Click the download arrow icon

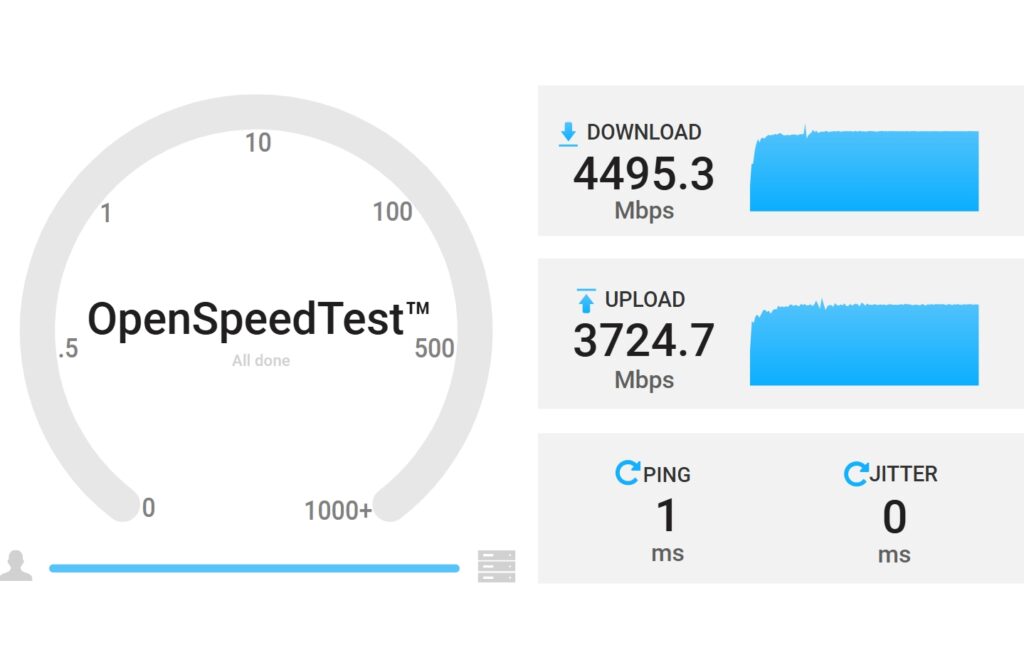(x=568, y=133)
